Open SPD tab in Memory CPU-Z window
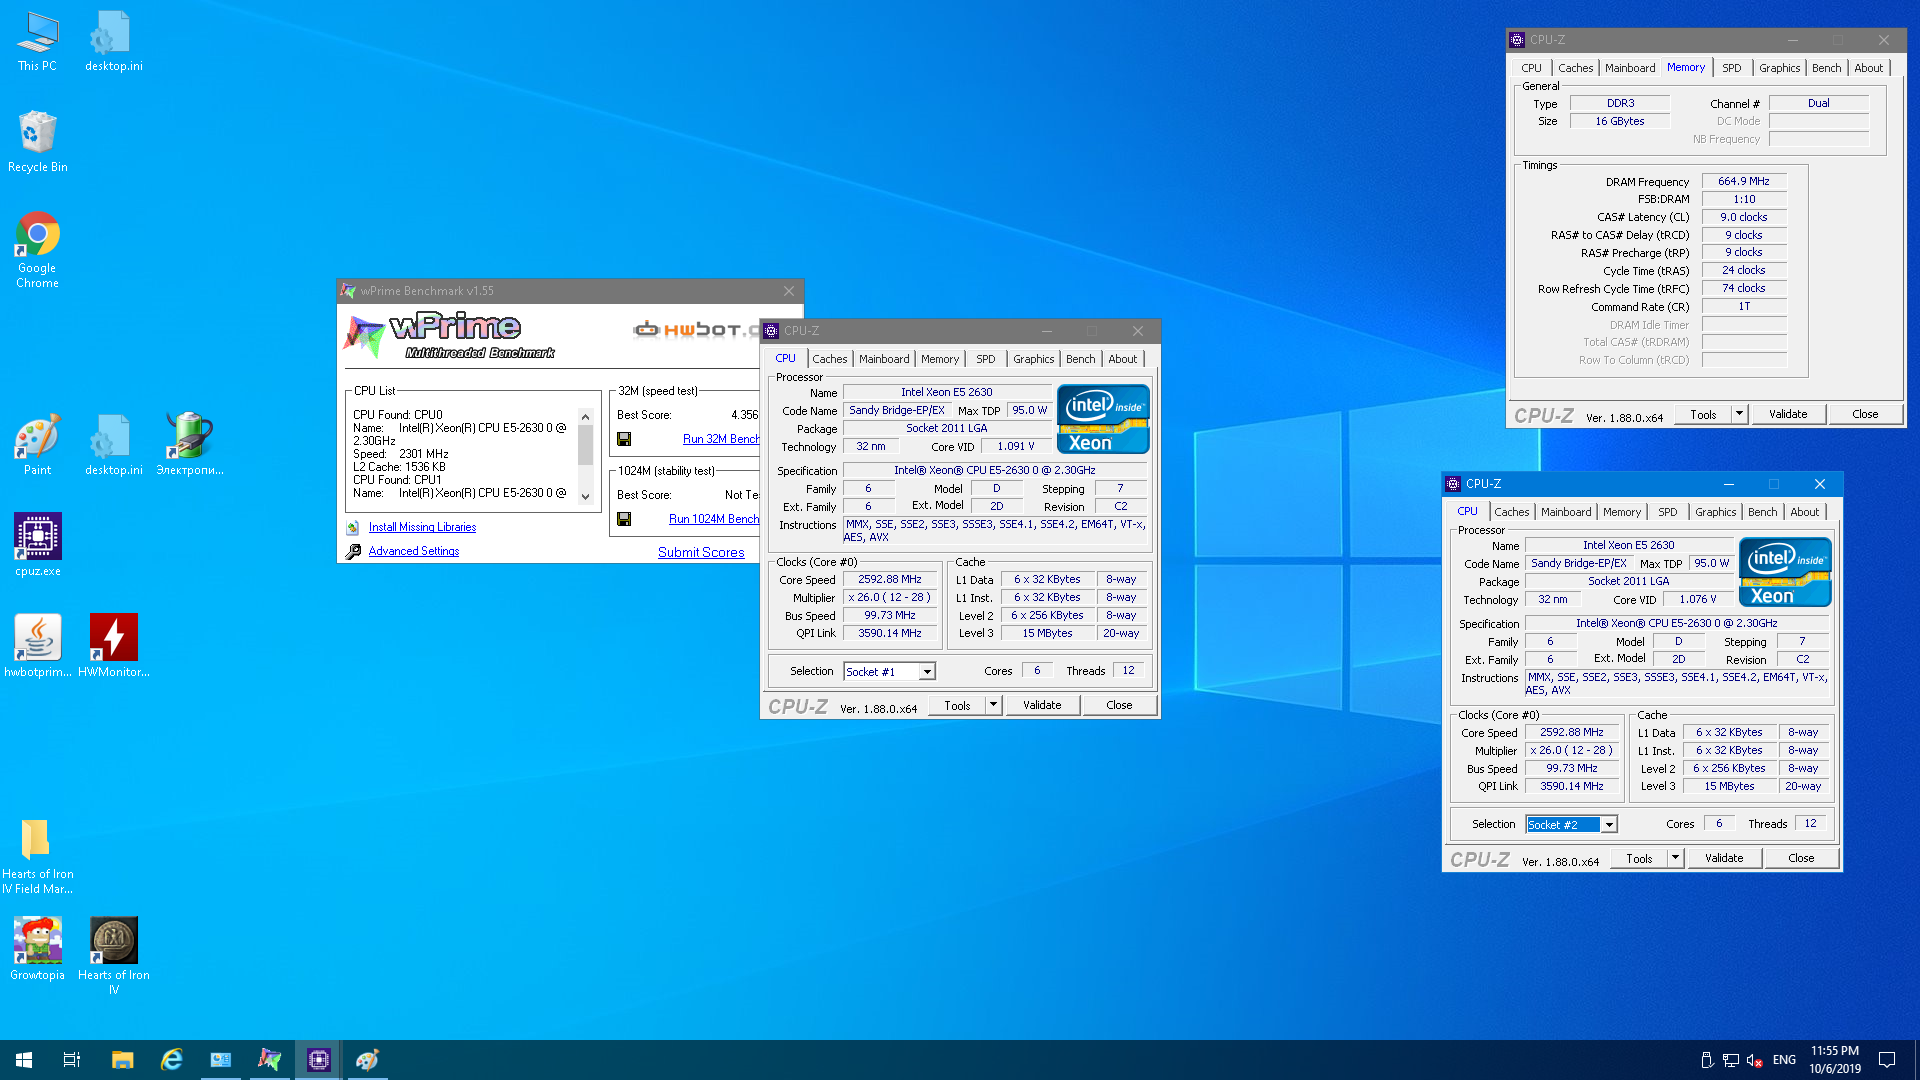 point(1731,68)
